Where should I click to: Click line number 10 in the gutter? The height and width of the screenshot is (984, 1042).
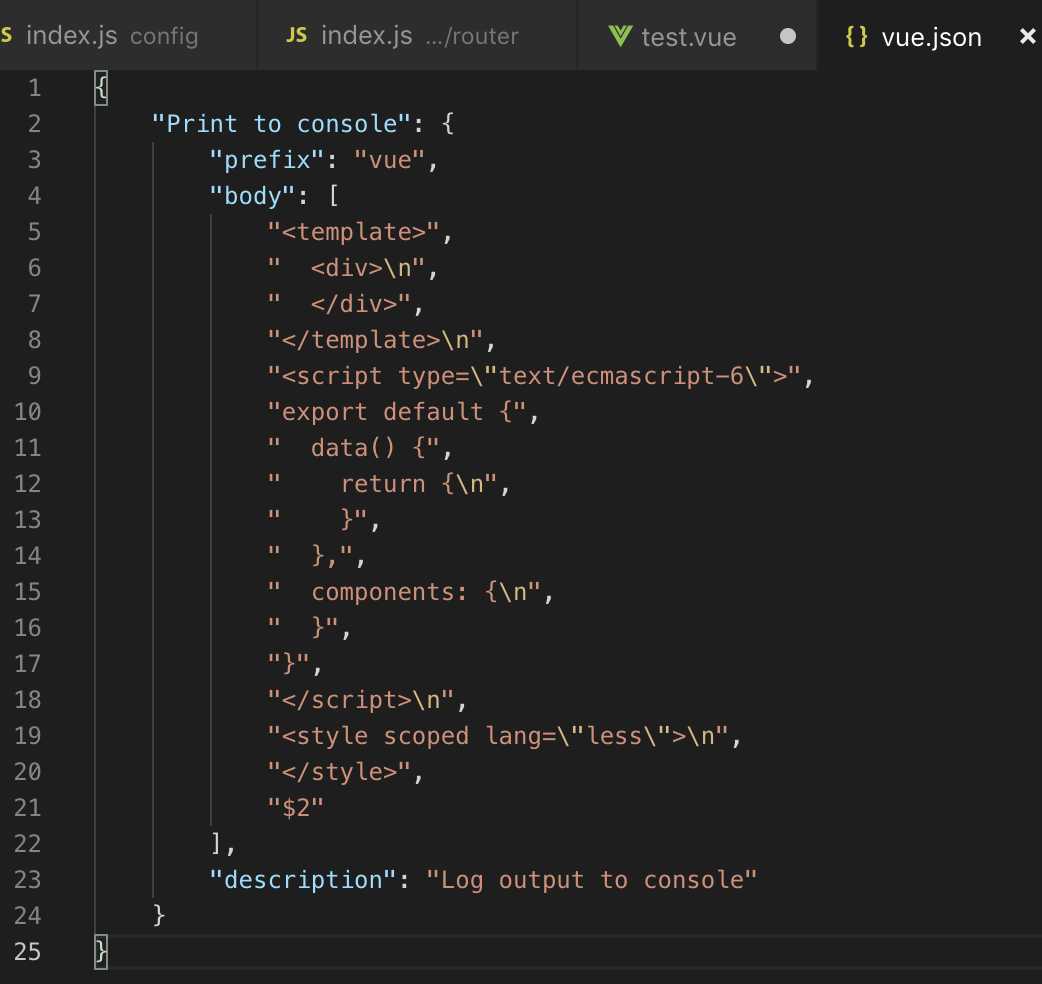tap(28, 411)
